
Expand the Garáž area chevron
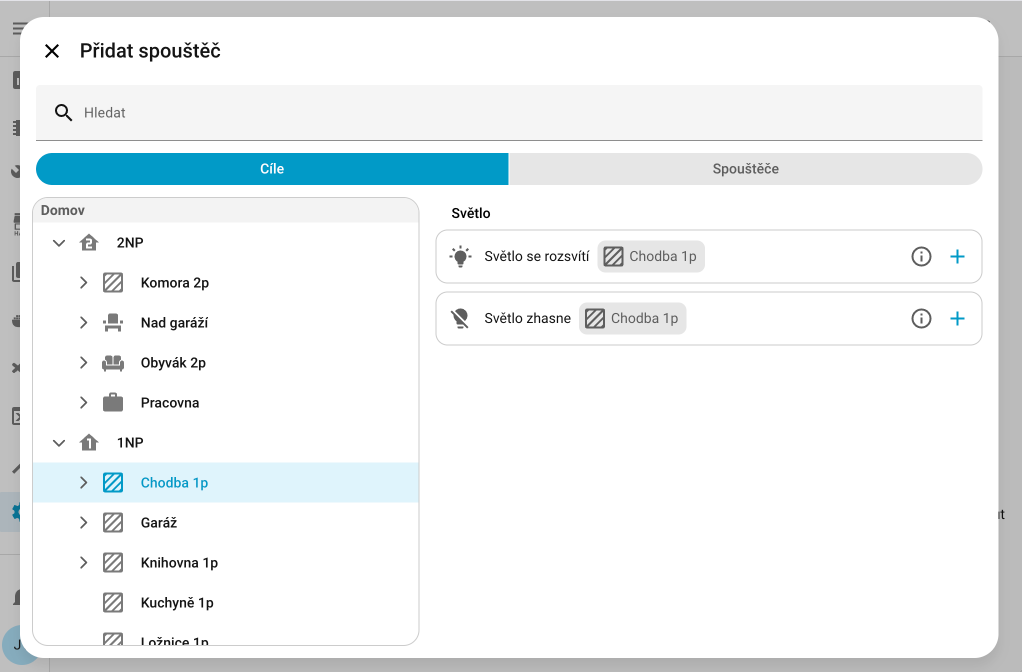(x=84, y=523)
